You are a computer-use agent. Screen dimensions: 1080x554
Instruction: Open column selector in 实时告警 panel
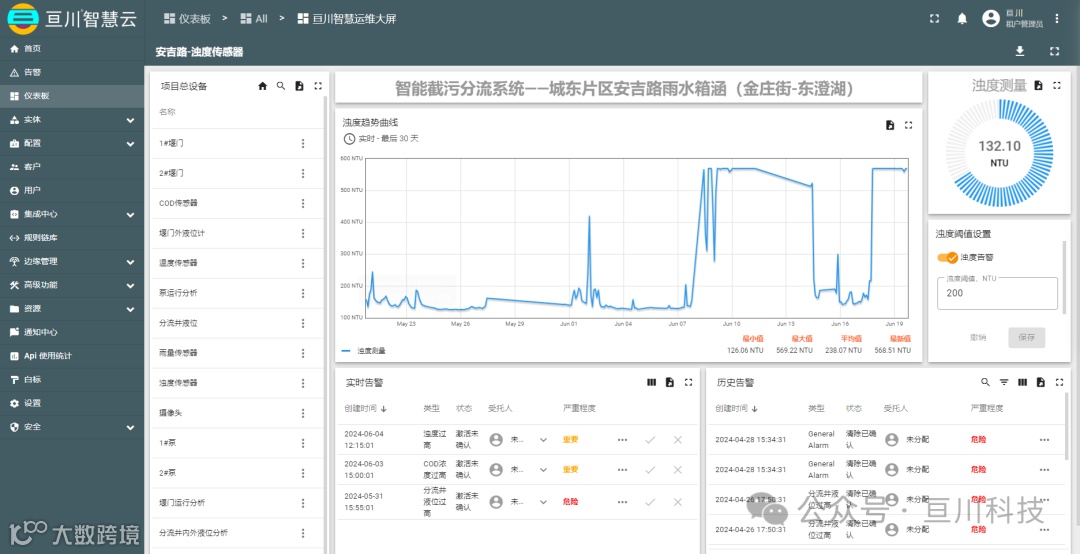(x=651, y=382)
